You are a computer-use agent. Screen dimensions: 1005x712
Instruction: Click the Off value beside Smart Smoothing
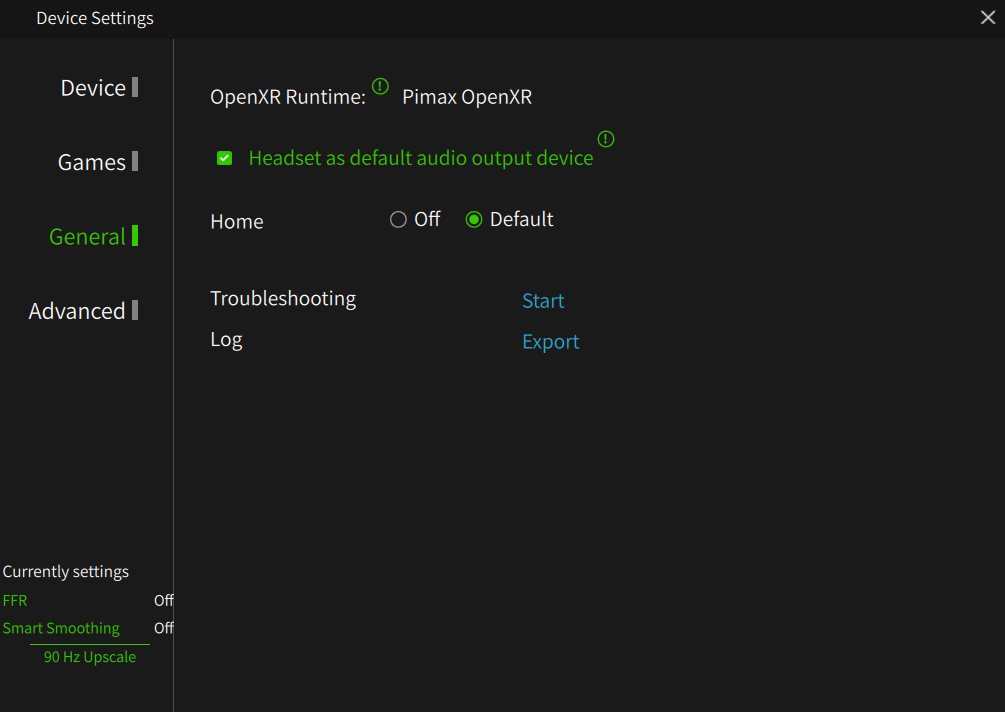163,628
